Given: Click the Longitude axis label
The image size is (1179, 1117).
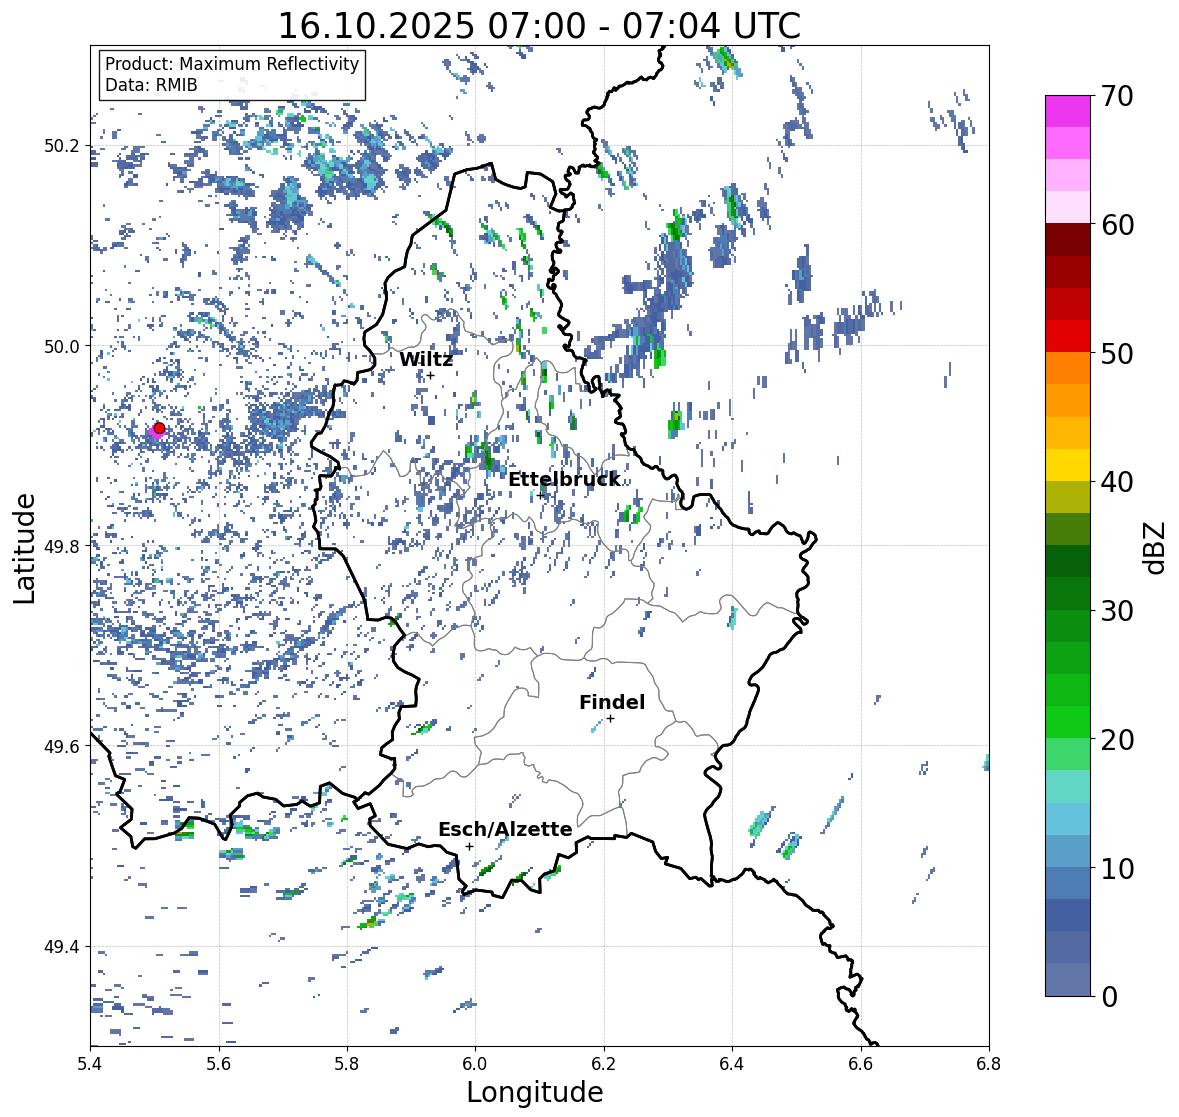Looking at the screenshot, I should tap(535, 1092).
